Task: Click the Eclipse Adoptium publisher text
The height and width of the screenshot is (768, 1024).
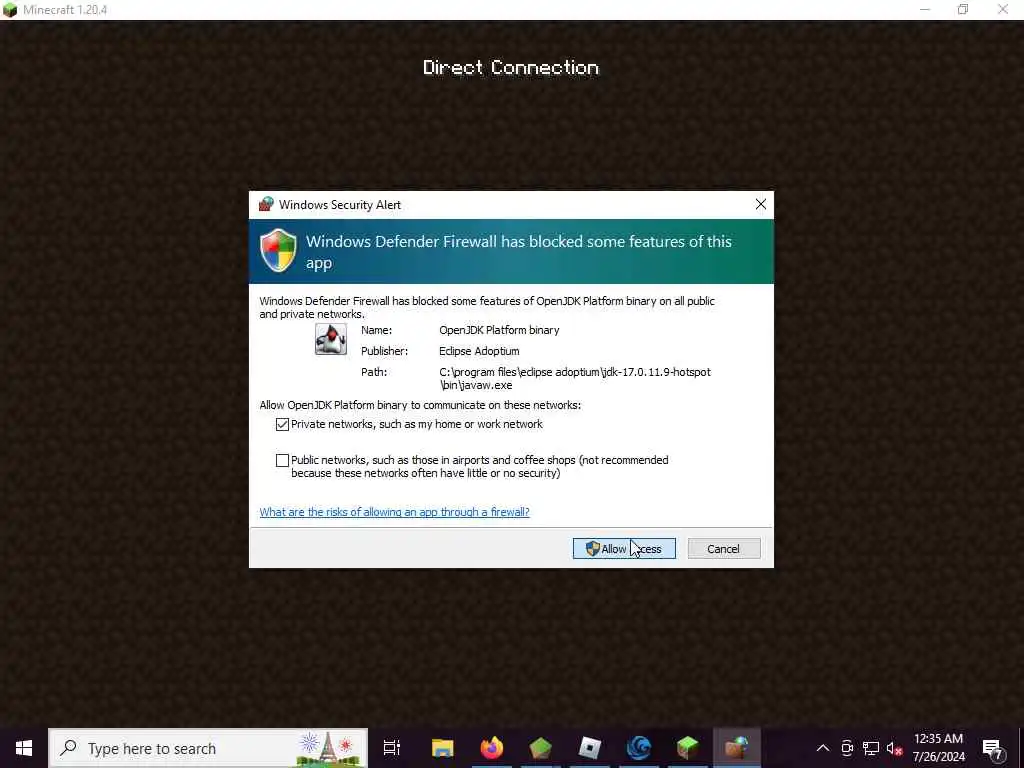Action: click(479, 351)
